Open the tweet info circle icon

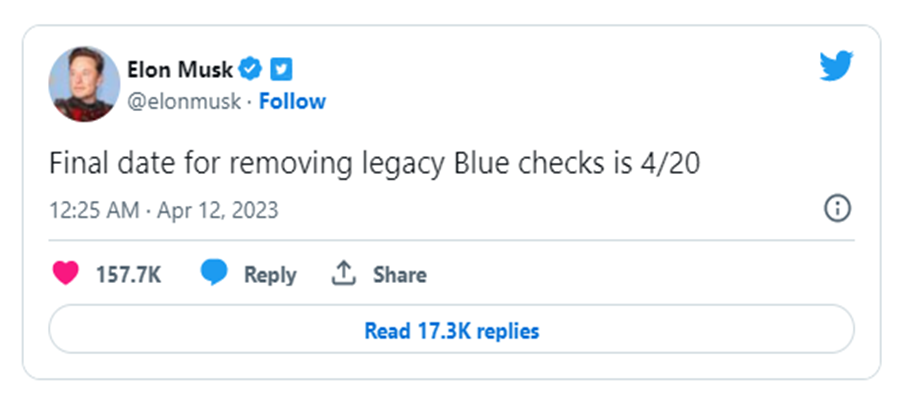837,208
